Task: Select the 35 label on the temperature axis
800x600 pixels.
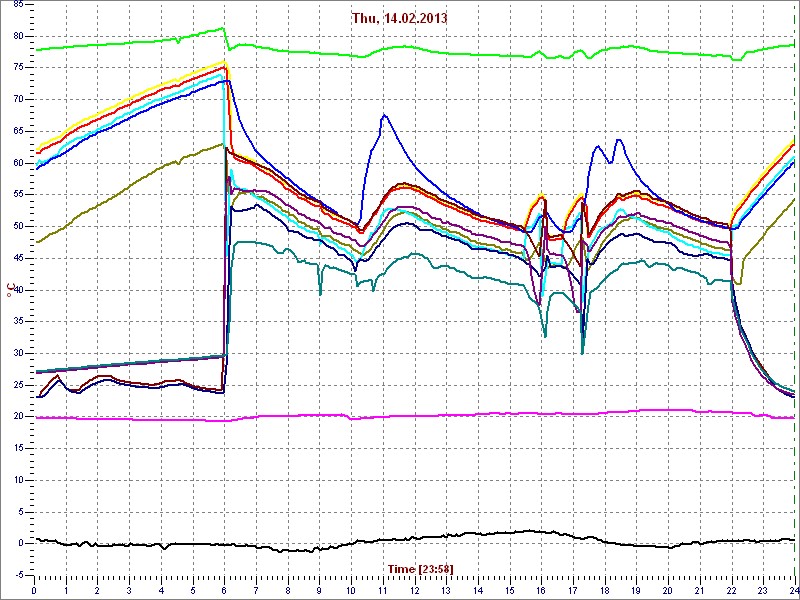Action: point(18,321)
